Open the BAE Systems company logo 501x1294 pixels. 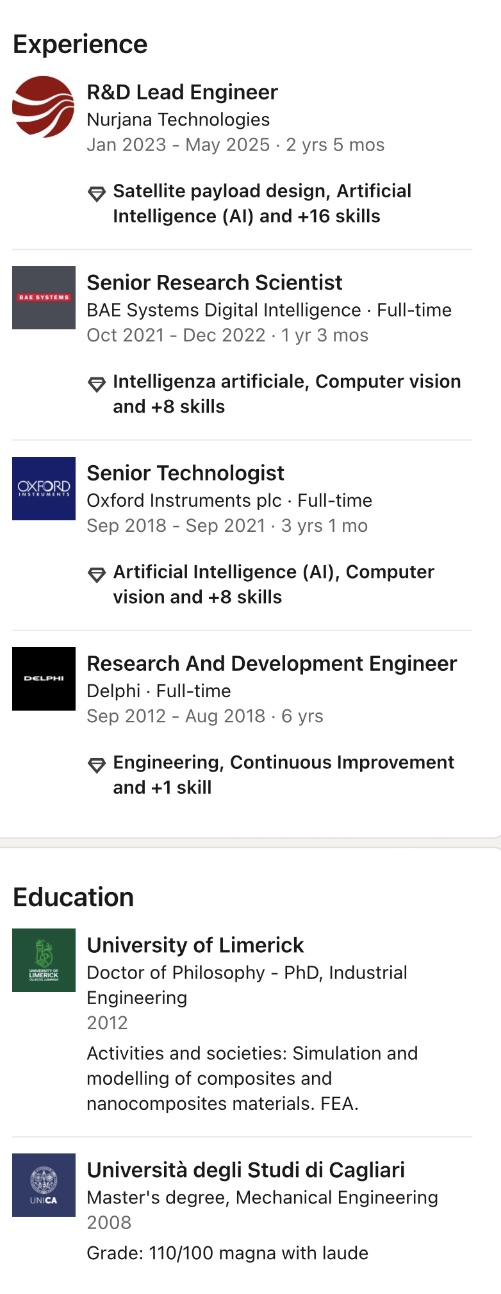point(44,297)
